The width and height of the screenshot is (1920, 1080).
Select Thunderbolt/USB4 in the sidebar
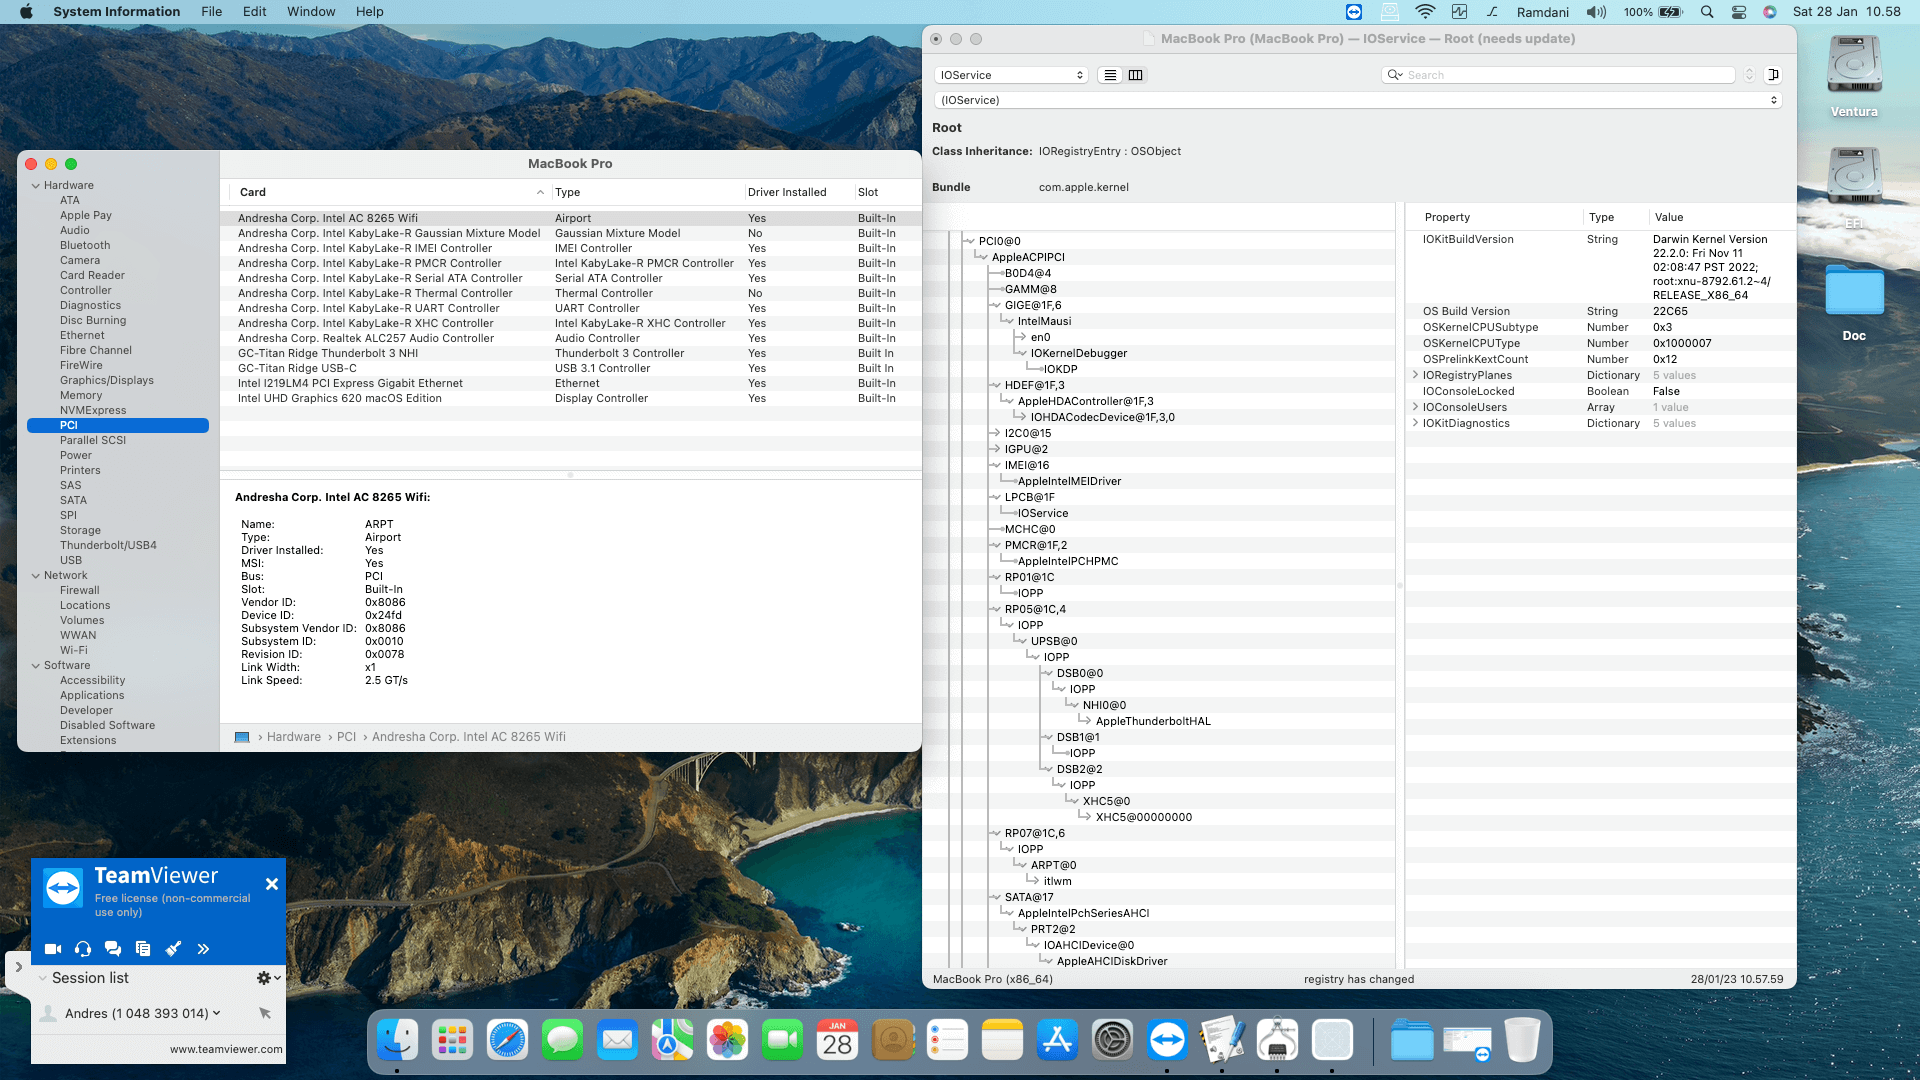click(x=108, y=546)
